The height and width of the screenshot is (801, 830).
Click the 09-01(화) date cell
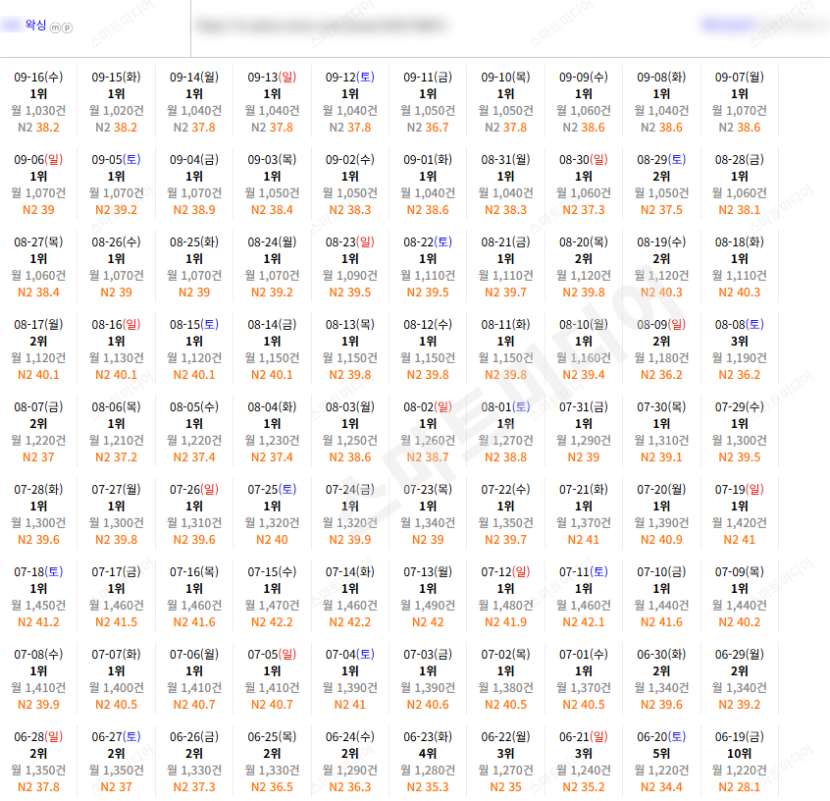click(428, 184)
